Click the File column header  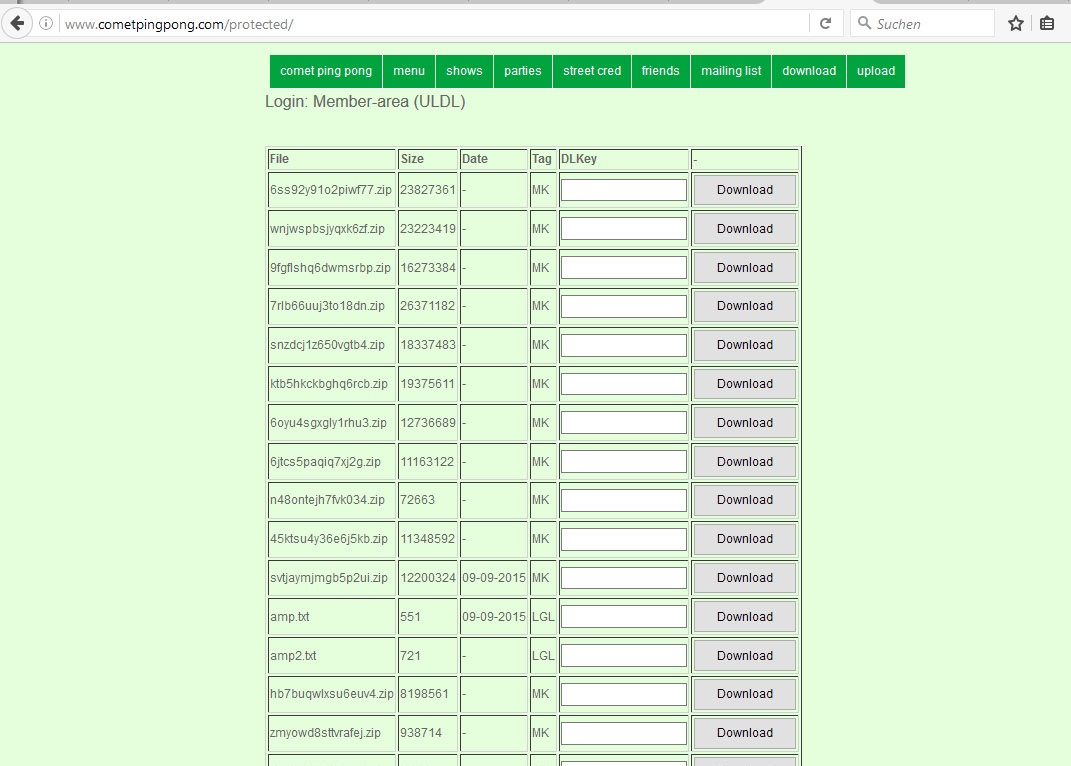279,159
